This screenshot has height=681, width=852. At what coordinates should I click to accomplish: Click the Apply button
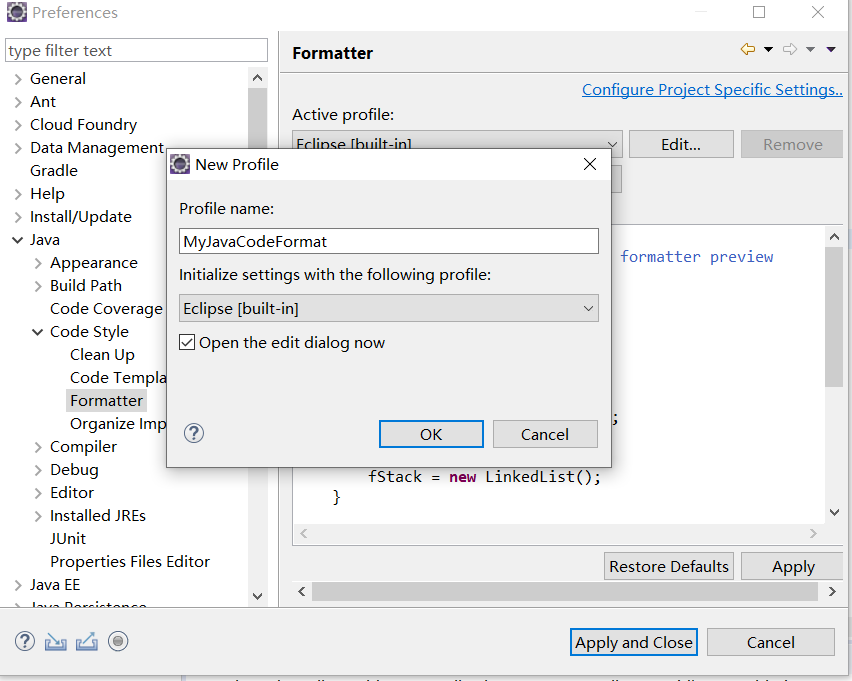[793, 566]
